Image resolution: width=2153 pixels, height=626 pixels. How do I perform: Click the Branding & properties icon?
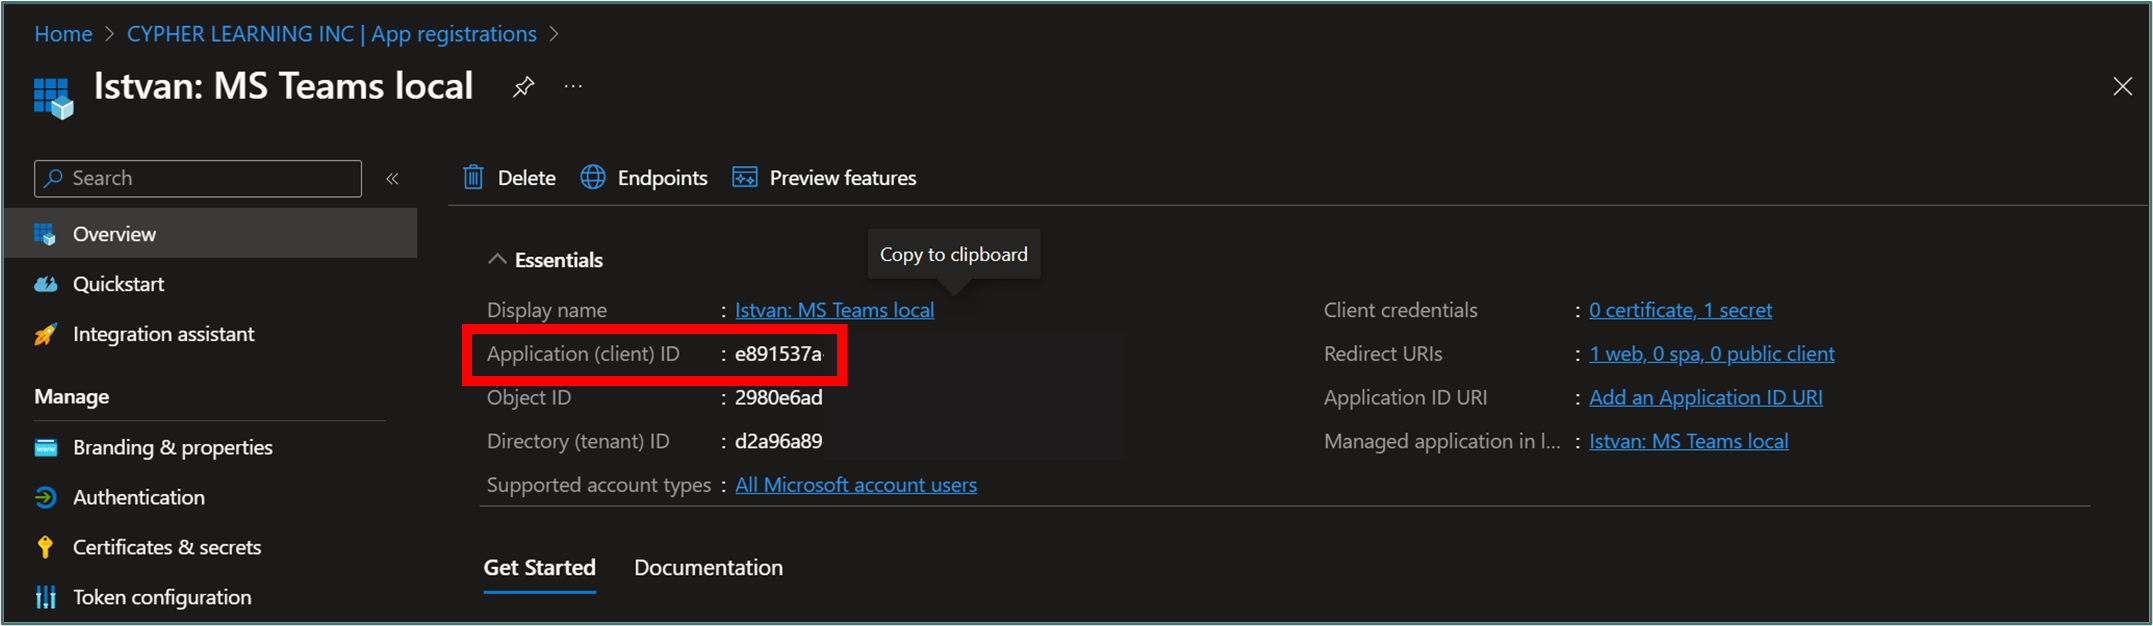[x=46, y=447]
